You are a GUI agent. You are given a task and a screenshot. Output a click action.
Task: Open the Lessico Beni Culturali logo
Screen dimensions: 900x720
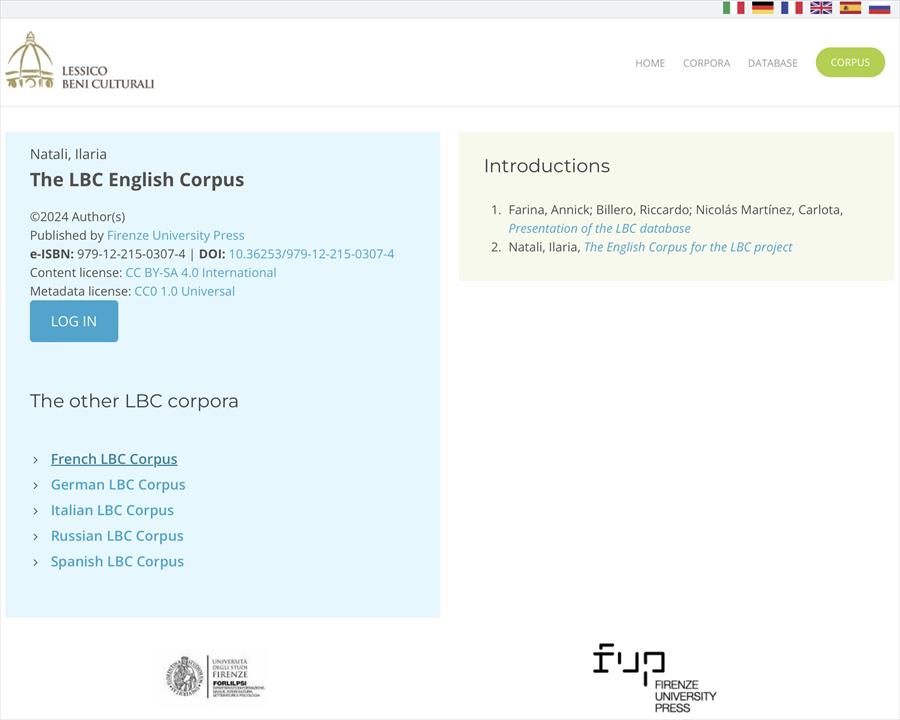point(80,61)
